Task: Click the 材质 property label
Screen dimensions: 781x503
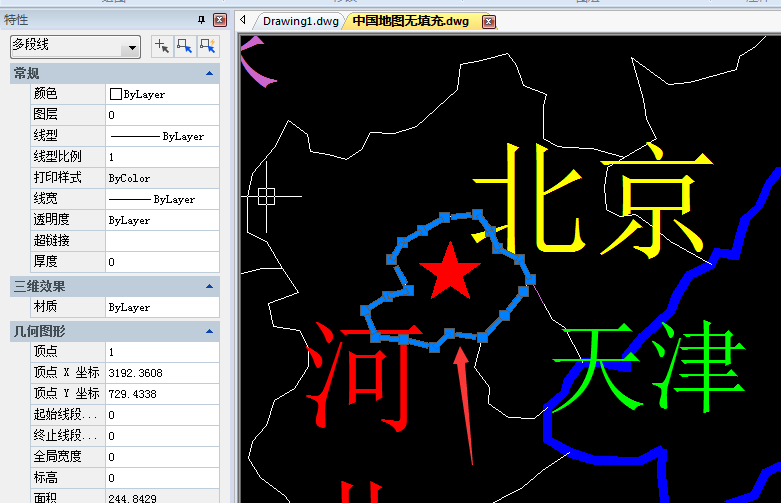Action: [x=45, y=307]
